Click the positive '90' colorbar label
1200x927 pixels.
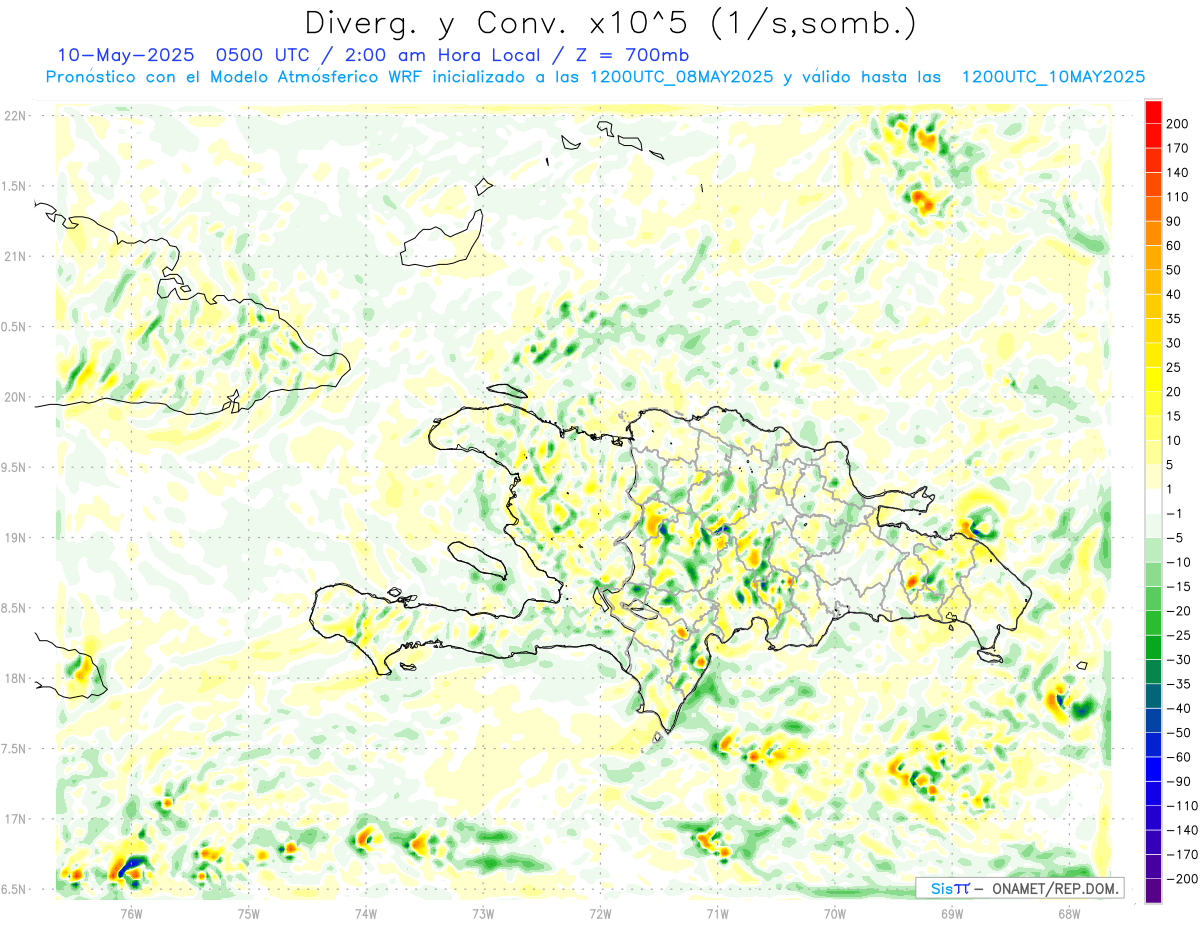click(1174, 220)
